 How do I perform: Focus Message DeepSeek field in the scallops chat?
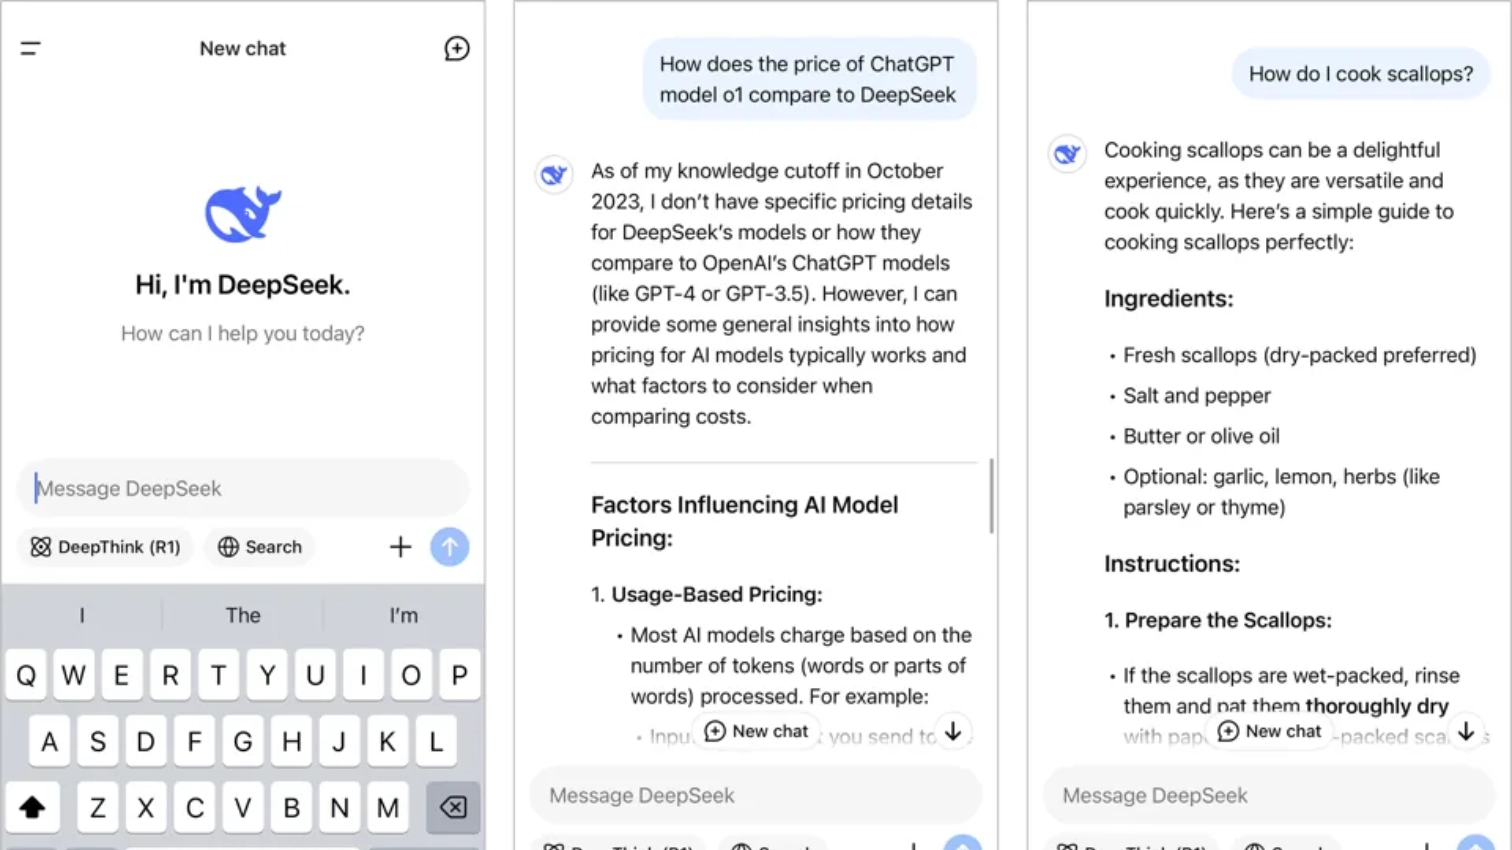1270,795
